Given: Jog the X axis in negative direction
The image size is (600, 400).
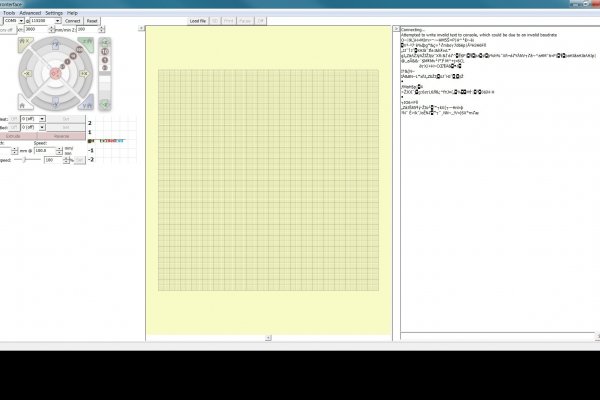Looking at the screenshot, I should pos(30,74).
